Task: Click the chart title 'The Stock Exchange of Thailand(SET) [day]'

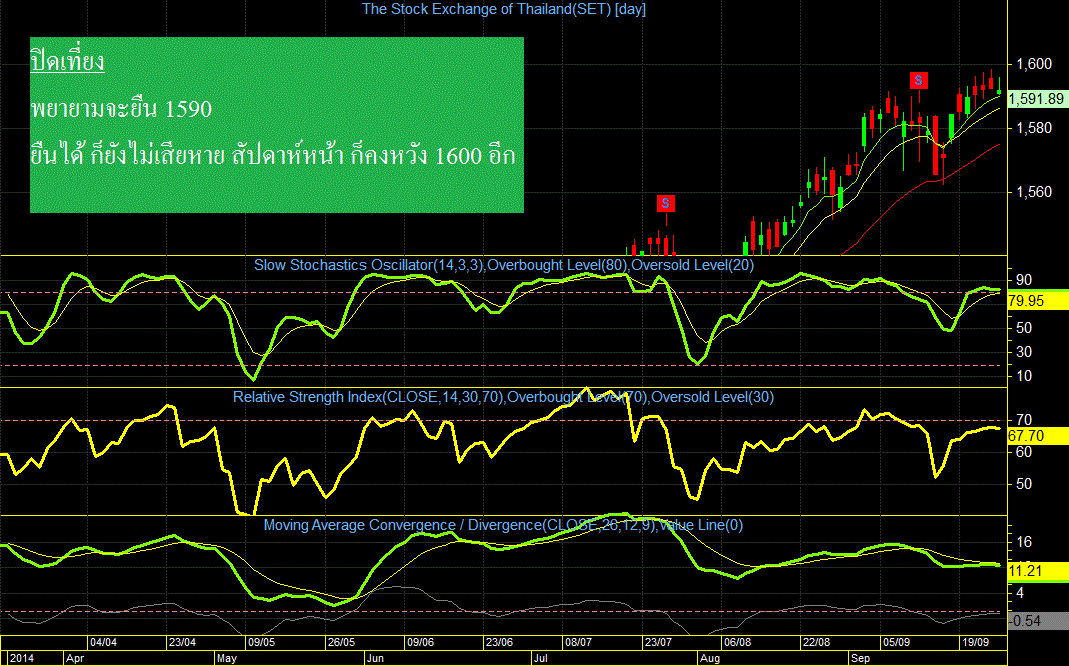Action: coord(504,9)
